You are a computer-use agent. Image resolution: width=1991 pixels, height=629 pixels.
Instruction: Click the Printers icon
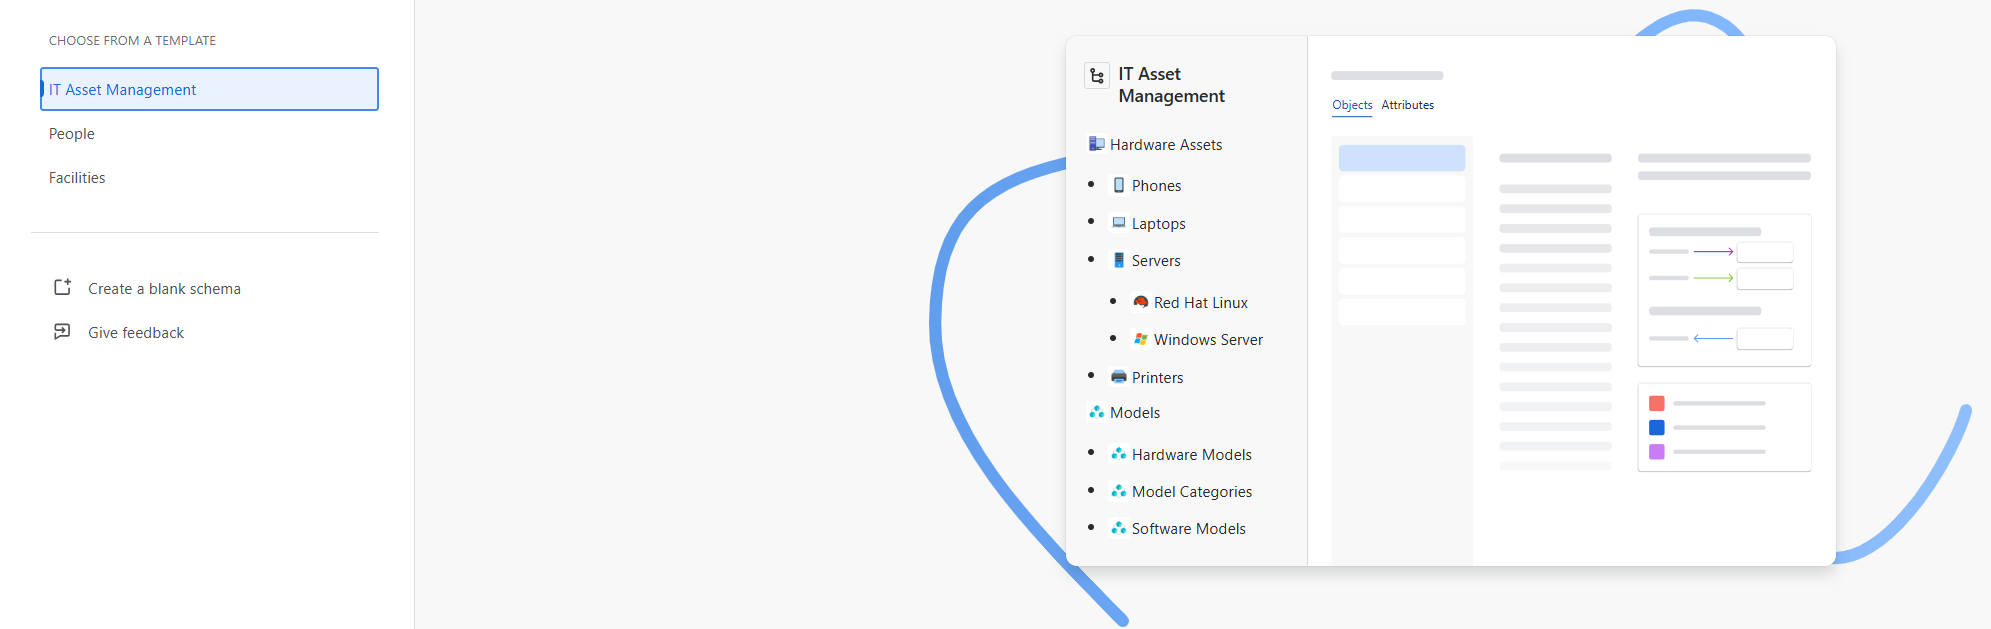[x=1119, y=377]
